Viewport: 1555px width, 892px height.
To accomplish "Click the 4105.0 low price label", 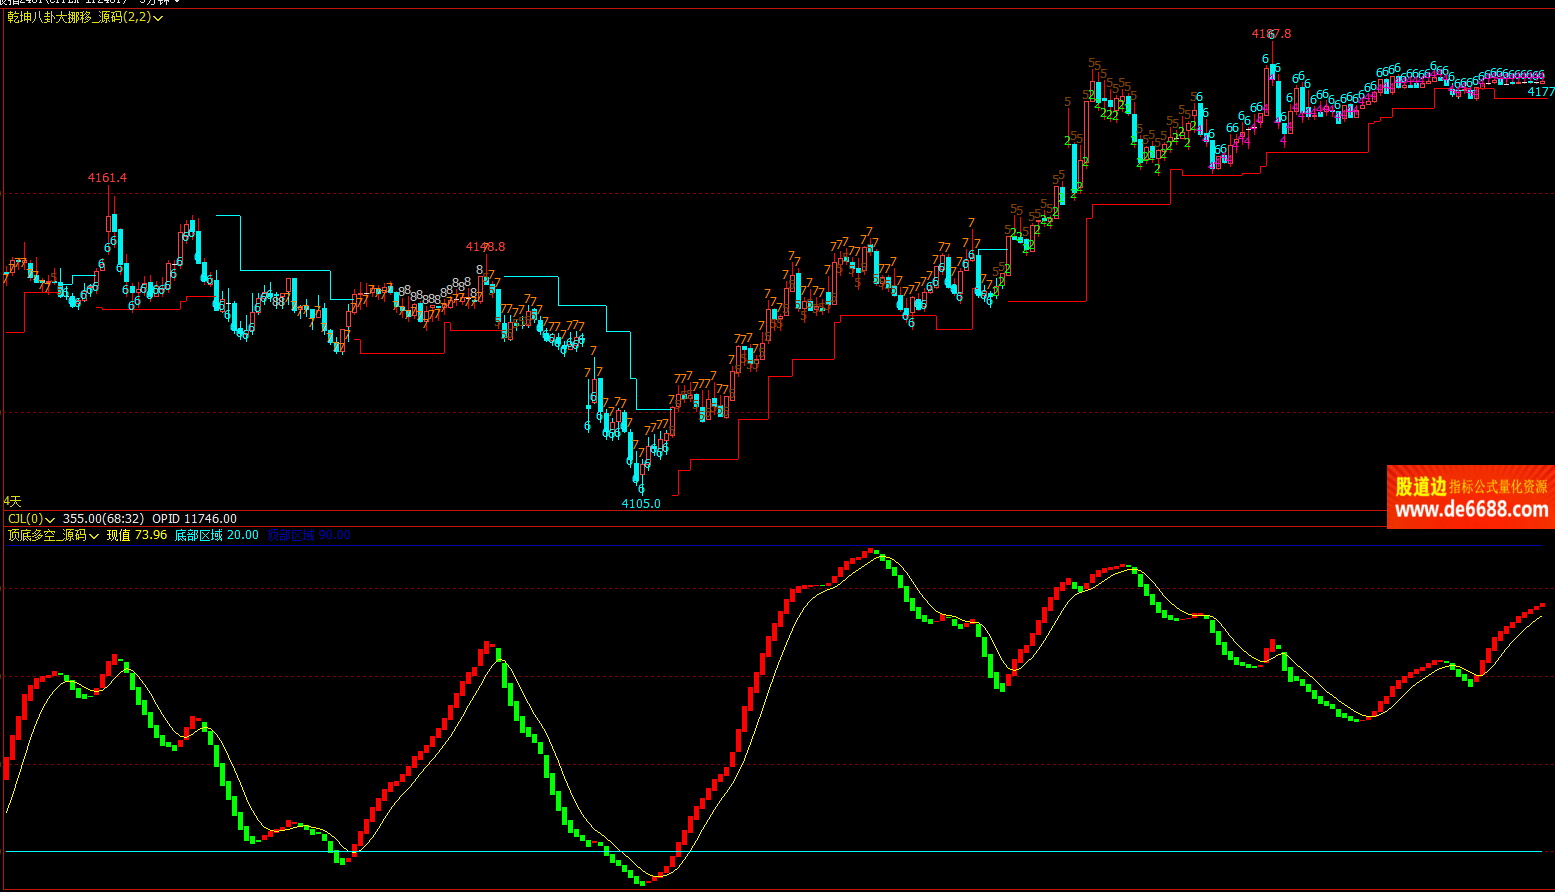I will click(x=641, y=504).
